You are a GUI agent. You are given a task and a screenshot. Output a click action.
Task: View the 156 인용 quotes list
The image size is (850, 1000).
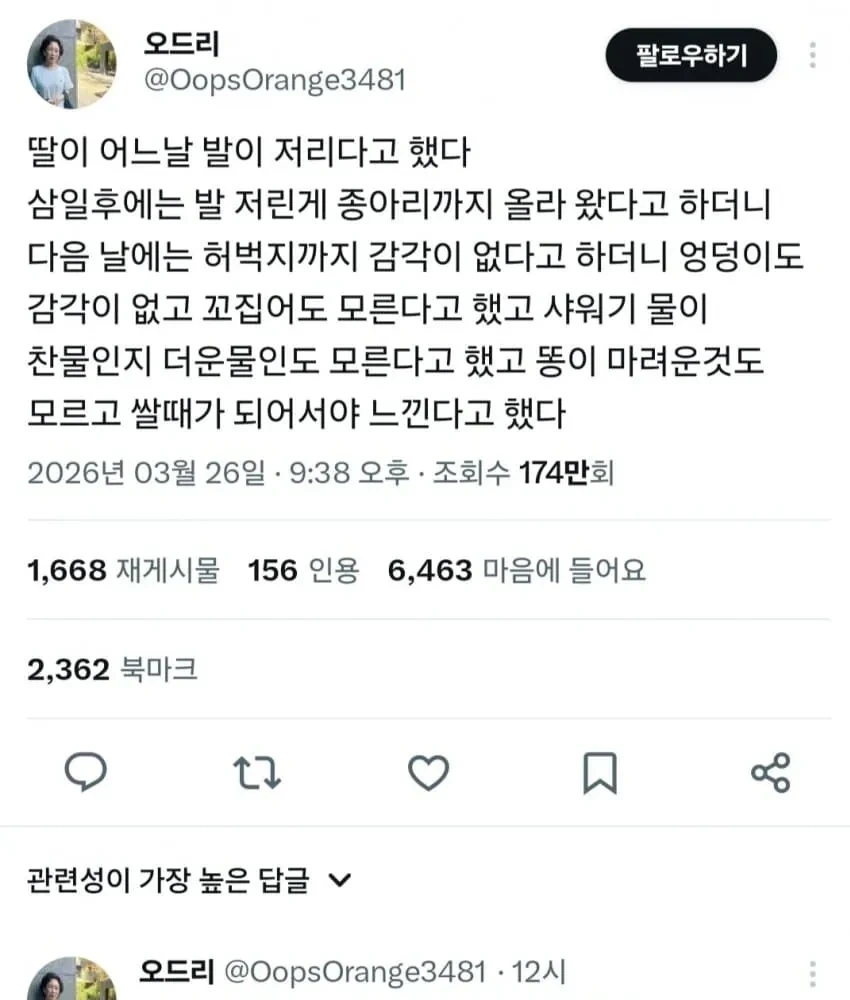click(304, 570)
